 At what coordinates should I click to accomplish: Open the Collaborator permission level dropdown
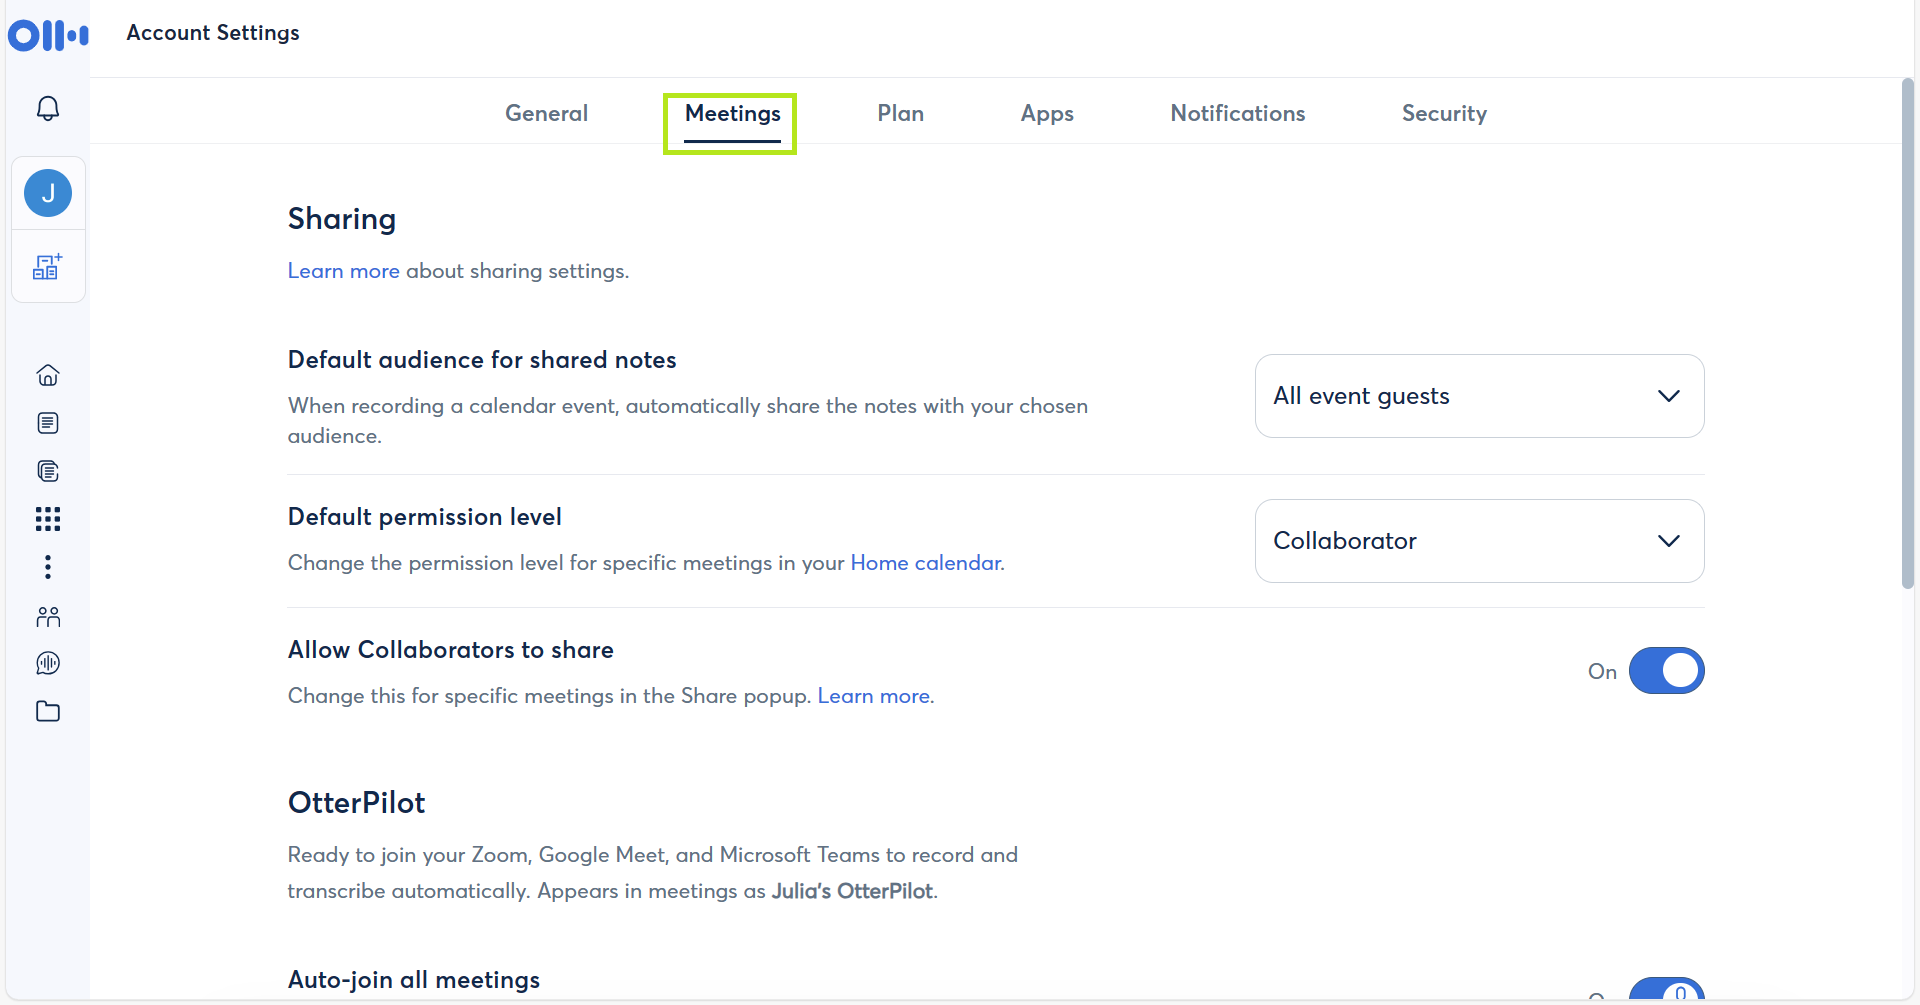[x=1479, y=541]
